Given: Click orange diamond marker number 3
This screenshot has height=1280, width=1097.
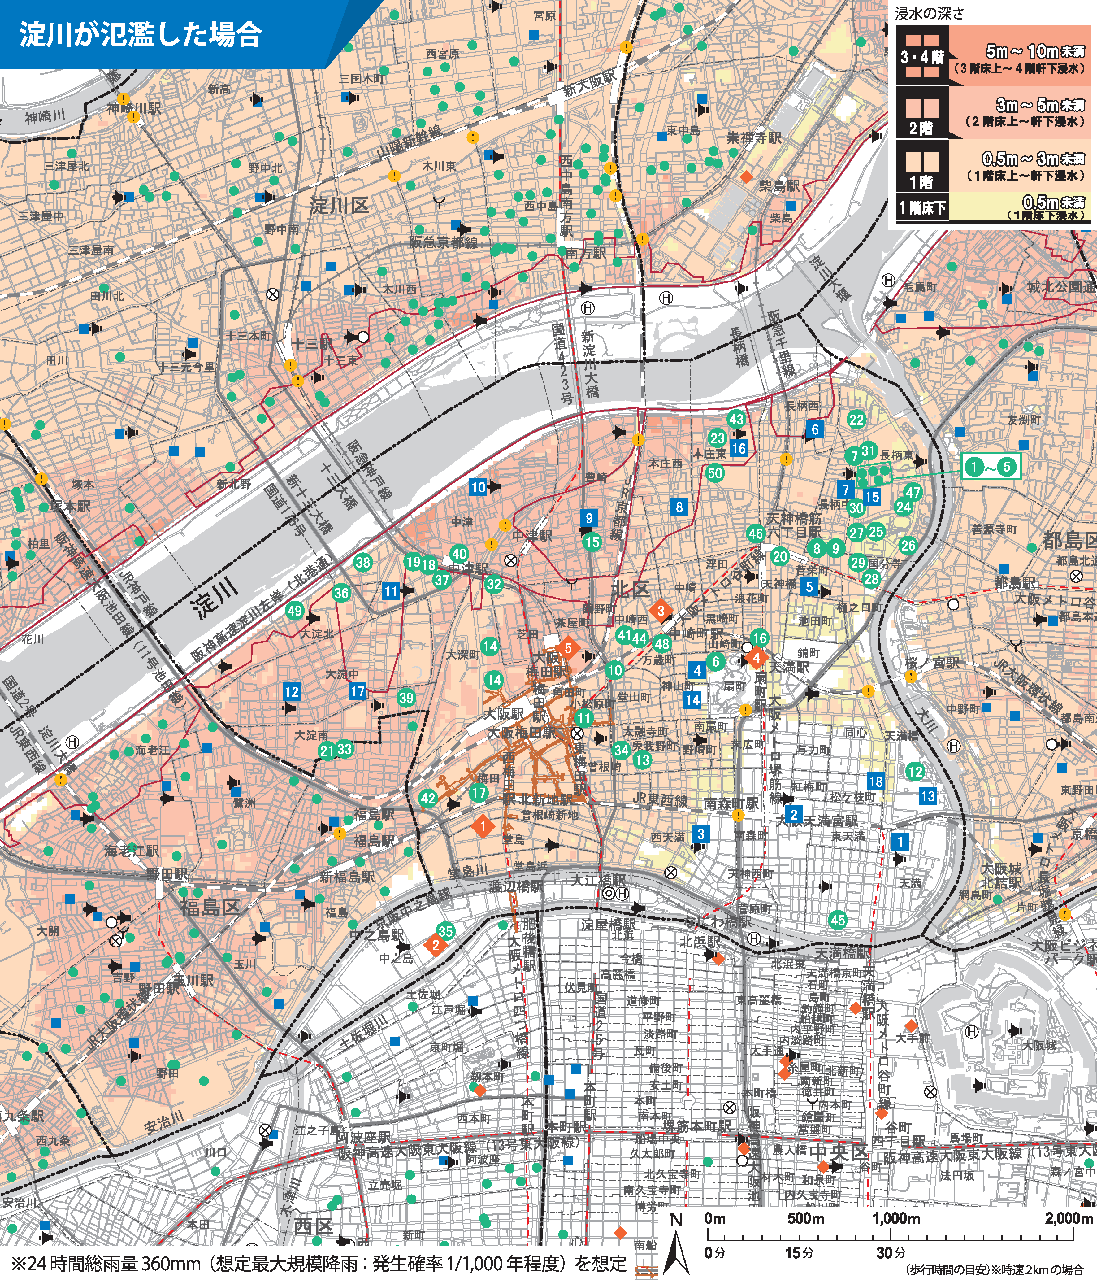Looking at the screenshot, I should pyautogui.click(x=660, y=610).
